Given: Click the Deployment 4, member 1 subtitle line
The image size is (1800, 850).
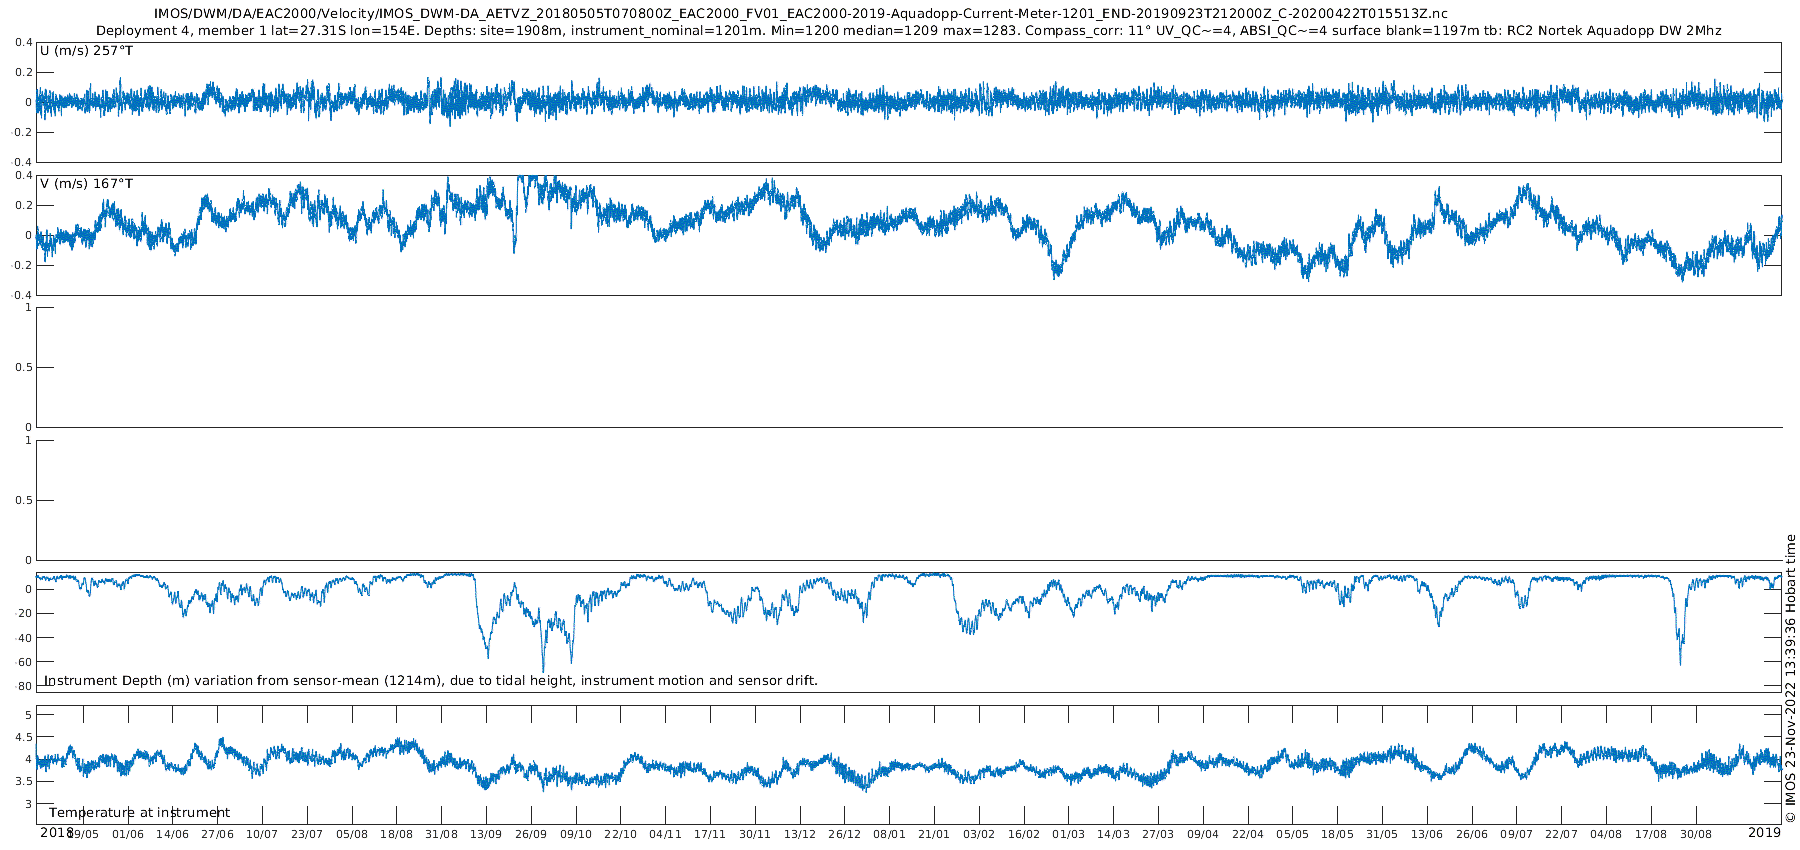Looking at the screenshot, I should point(909,31).
